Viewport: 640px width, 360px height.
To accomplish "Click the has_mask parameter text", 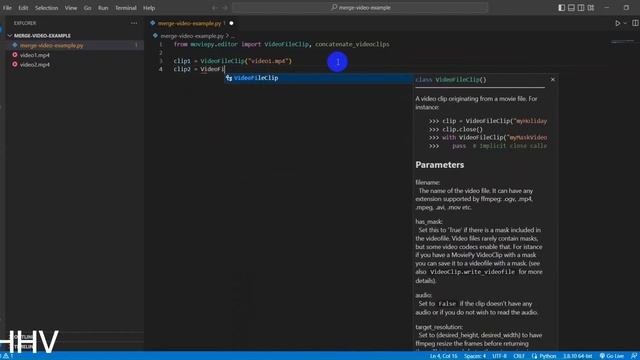I will [x=429, y=222].
